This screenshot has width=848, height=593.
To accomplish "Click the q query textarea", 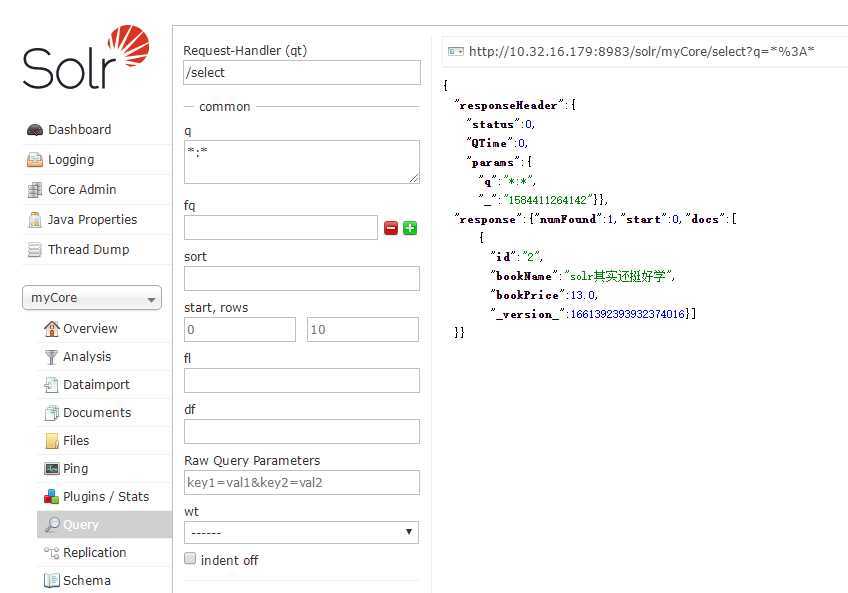I will pyautogui.click(x=302, y=162).
